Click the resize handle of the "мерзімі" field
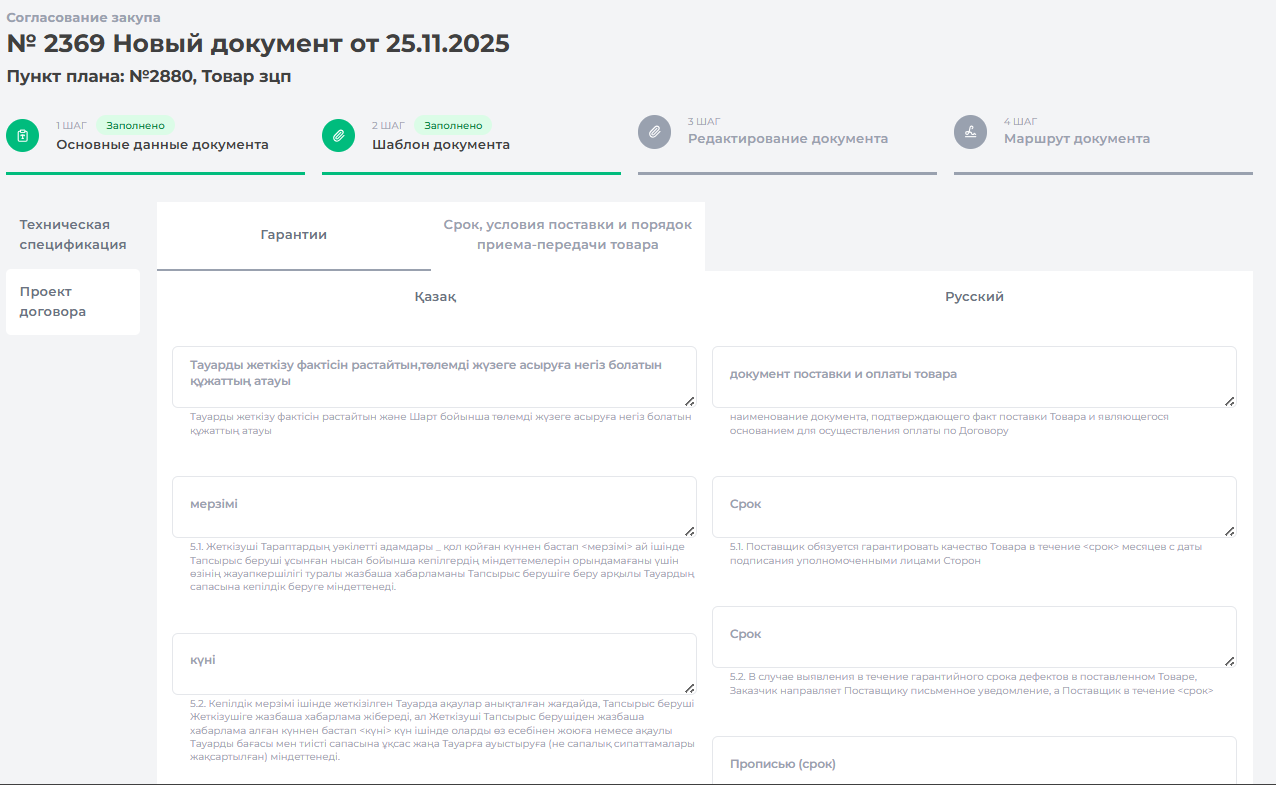 pos(689,531)
